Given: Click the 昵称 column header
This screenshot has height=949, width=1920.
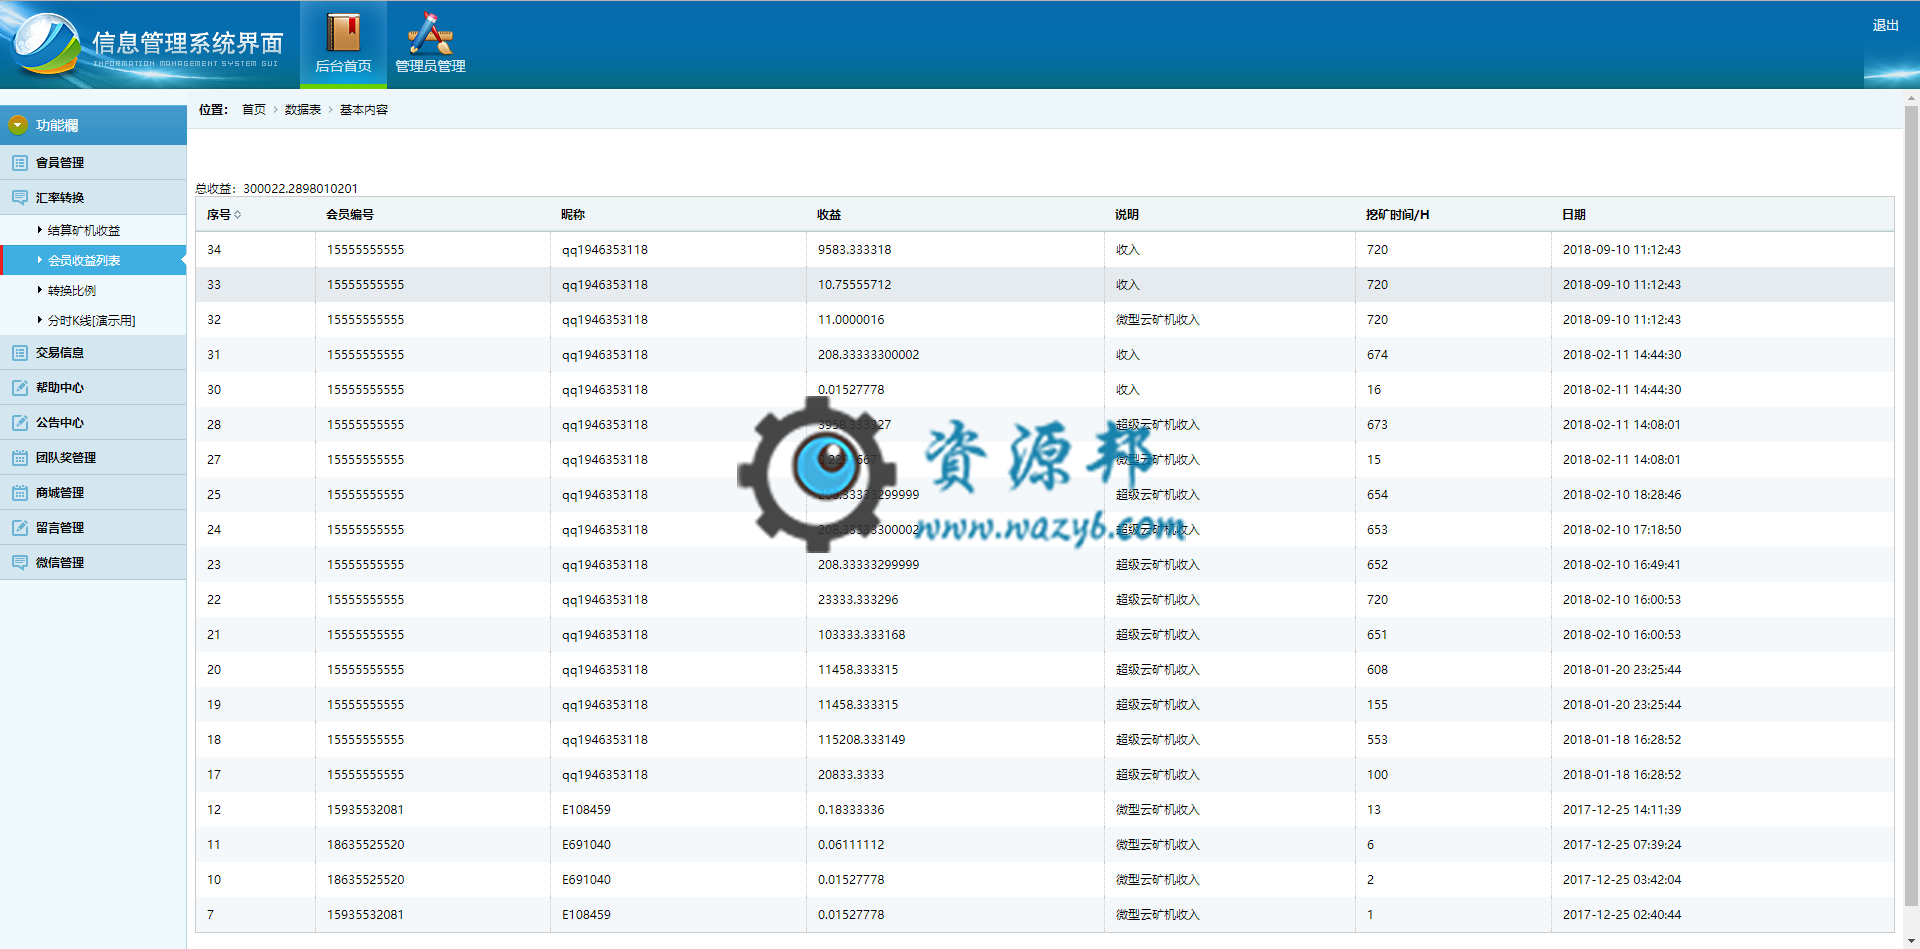Looking at the screenshot, I should click(x=573, y=215).
